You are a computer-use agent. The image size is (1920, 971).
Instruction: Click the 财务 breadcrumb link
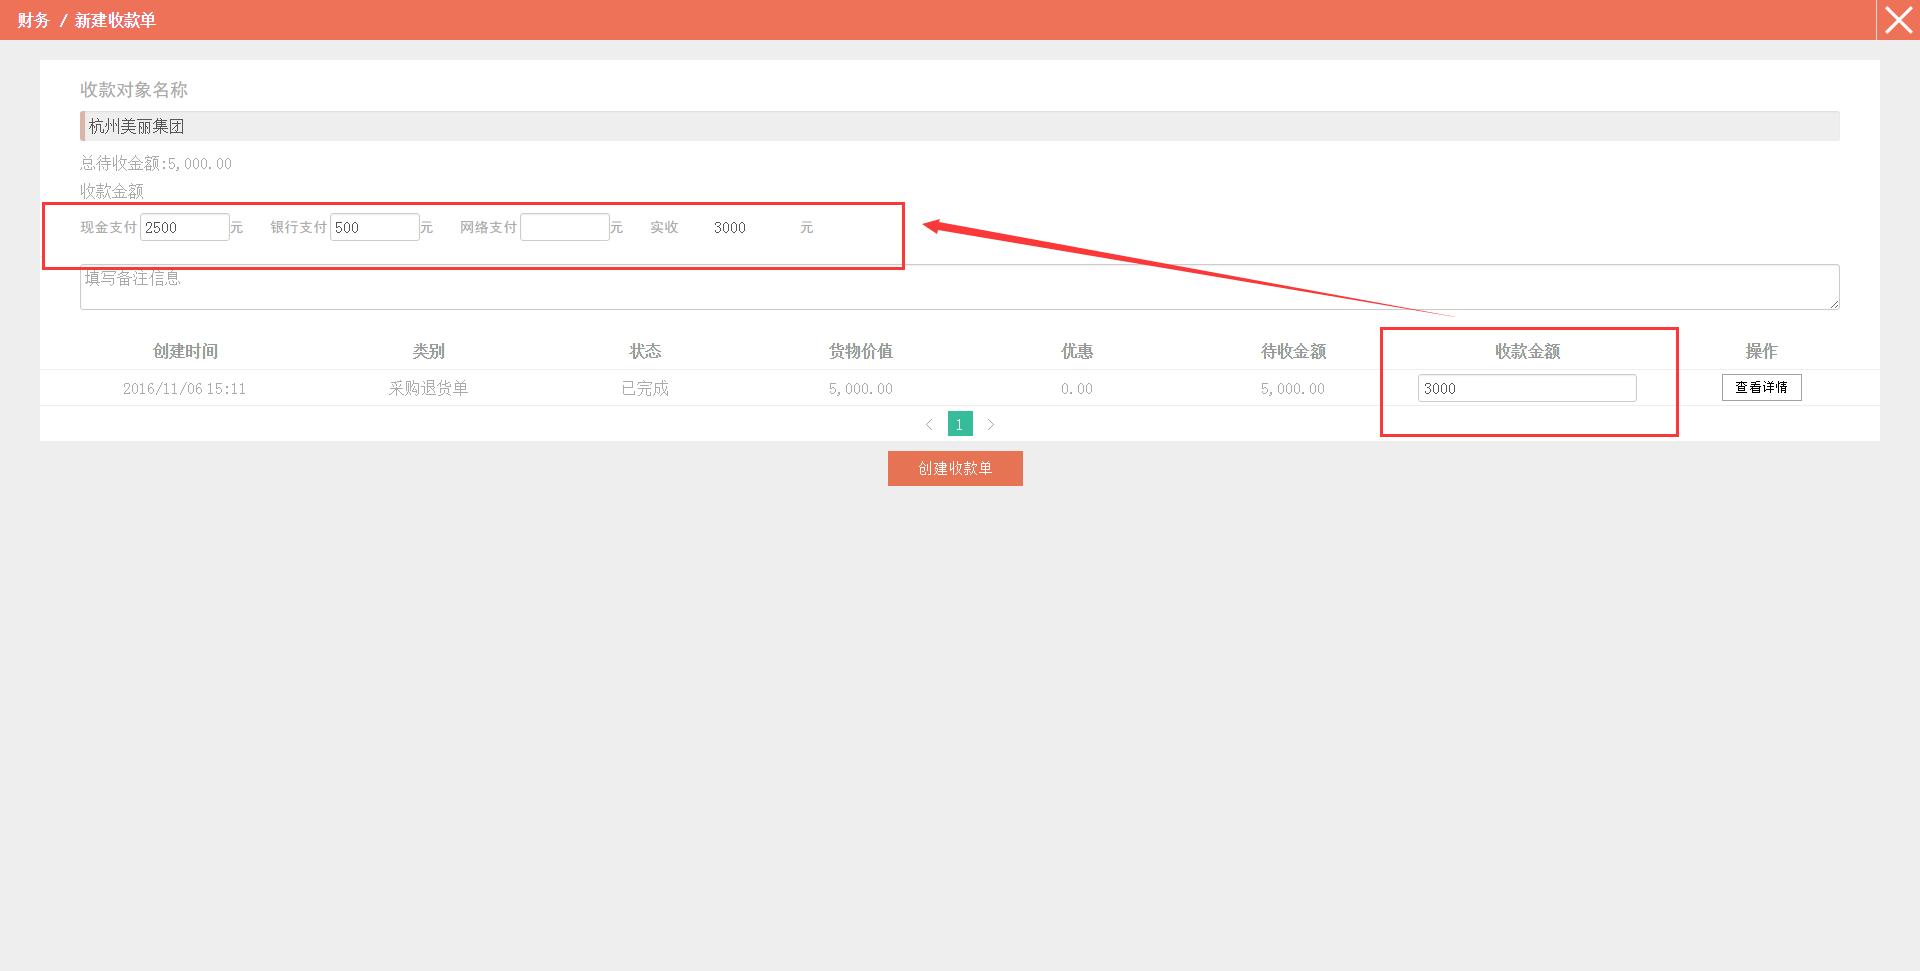coord(33,20)
